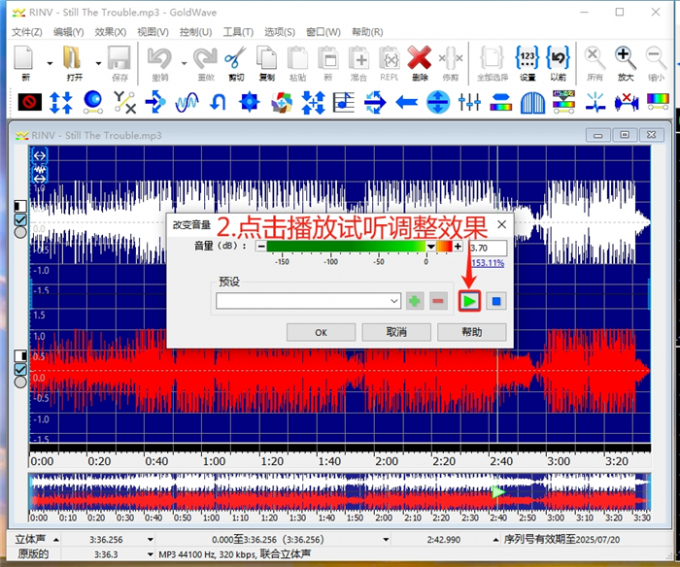Click the Save floppy disk icon
This screenshot has height=567, width=680.
pyautogui.click(x=119, y=58)
